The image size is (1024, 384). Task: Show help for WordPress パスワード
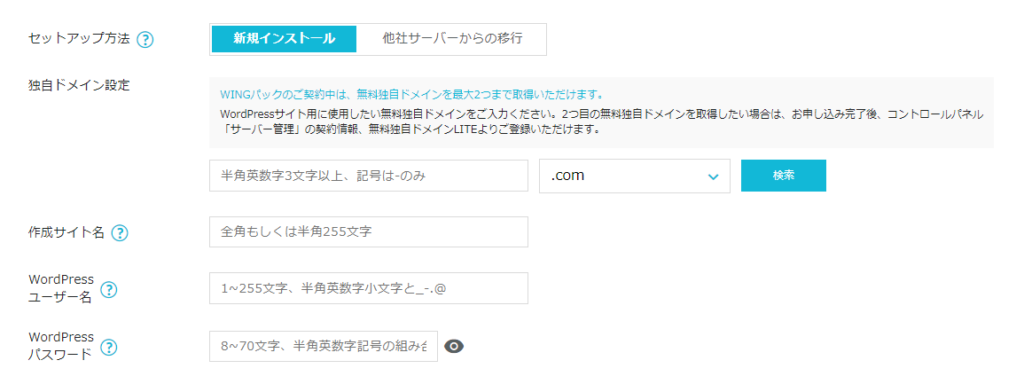109,348
